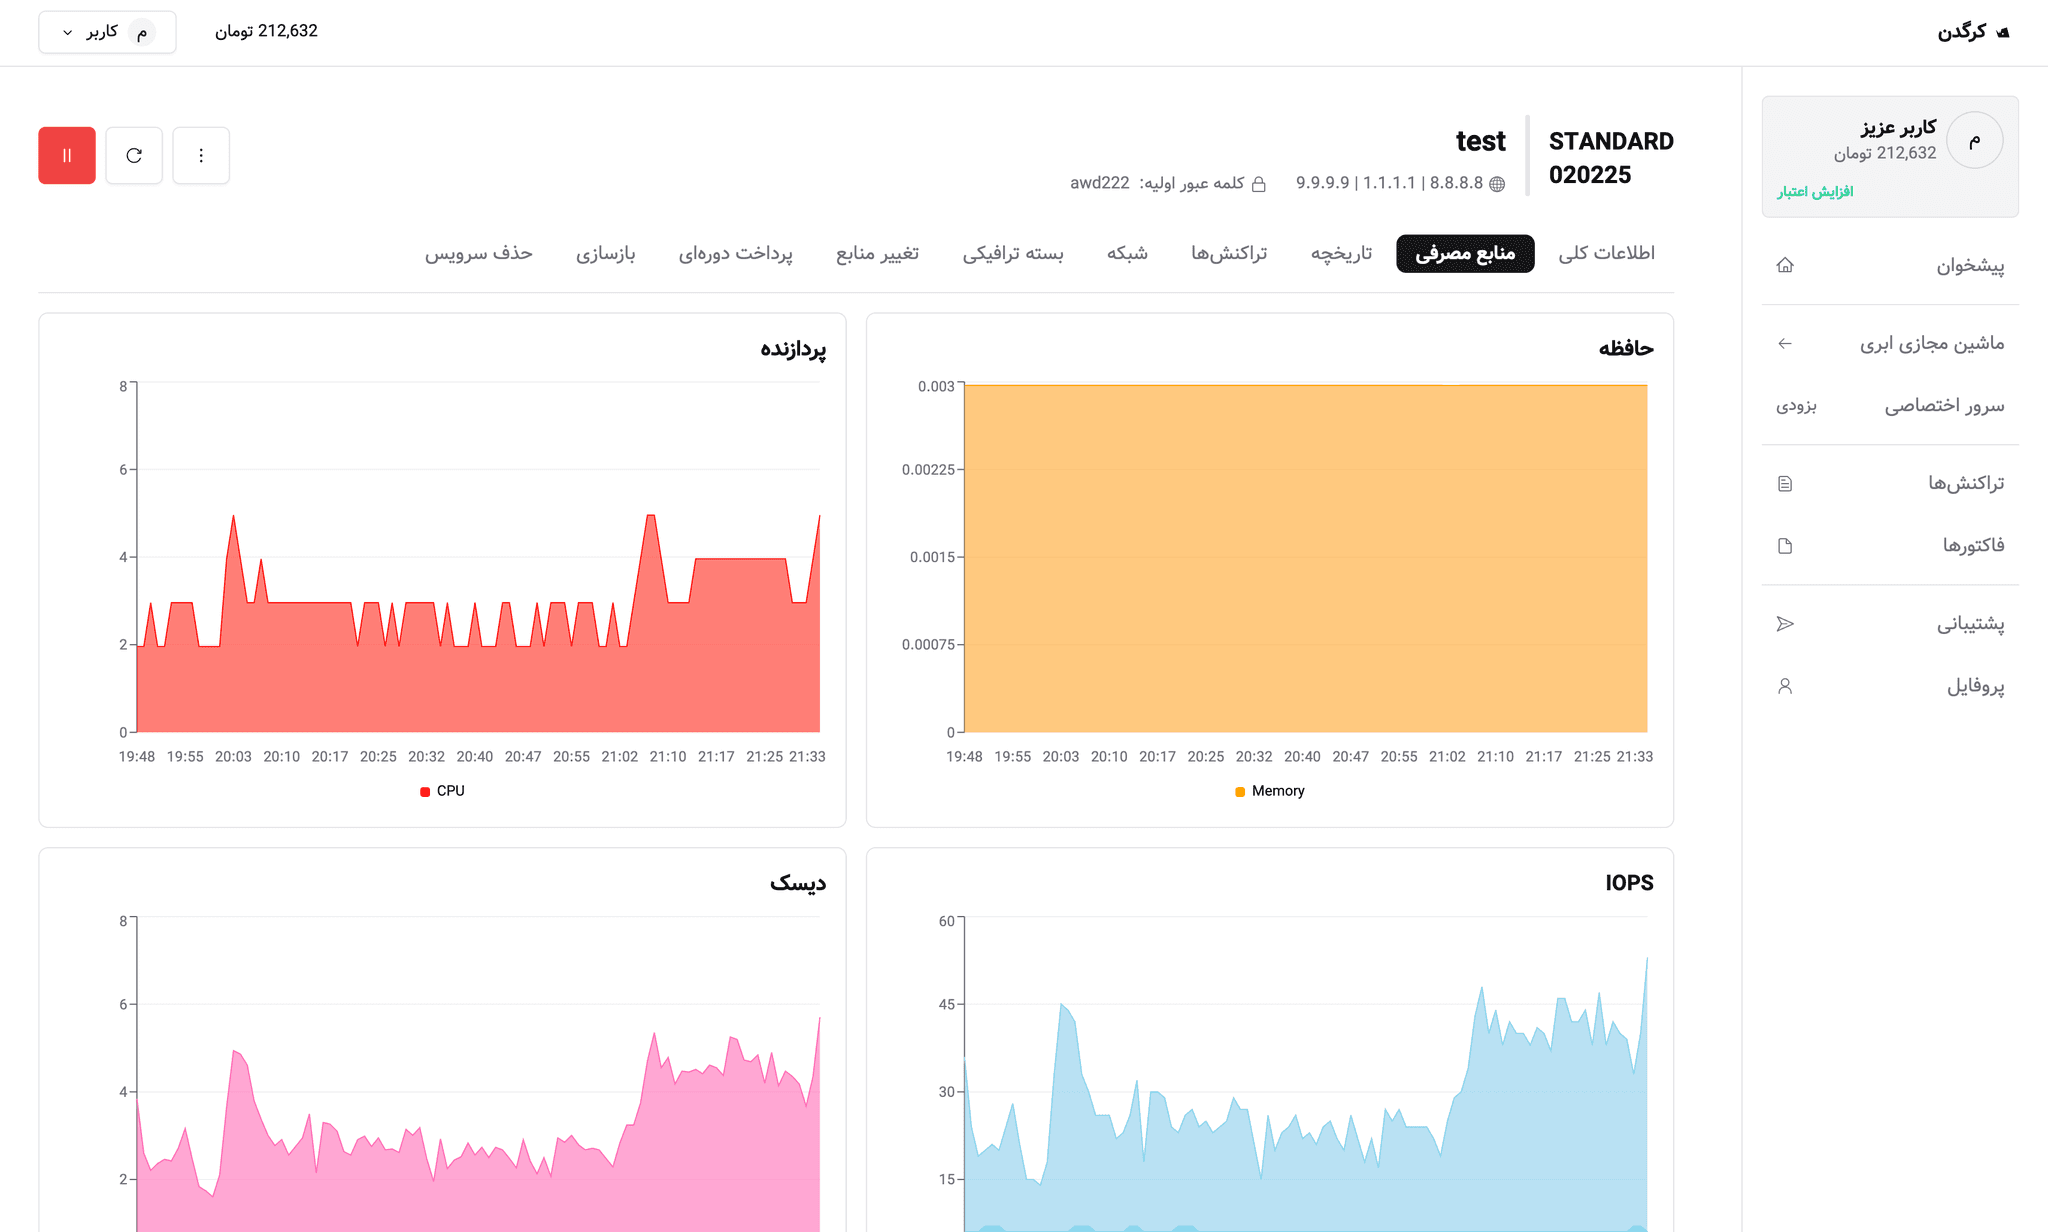The height and width of the screenshot is (1232, 2048).
Task: Open the تراکنش‌ها tab in service tabs
Action: pyautogui.click(x=1229, y=253)
